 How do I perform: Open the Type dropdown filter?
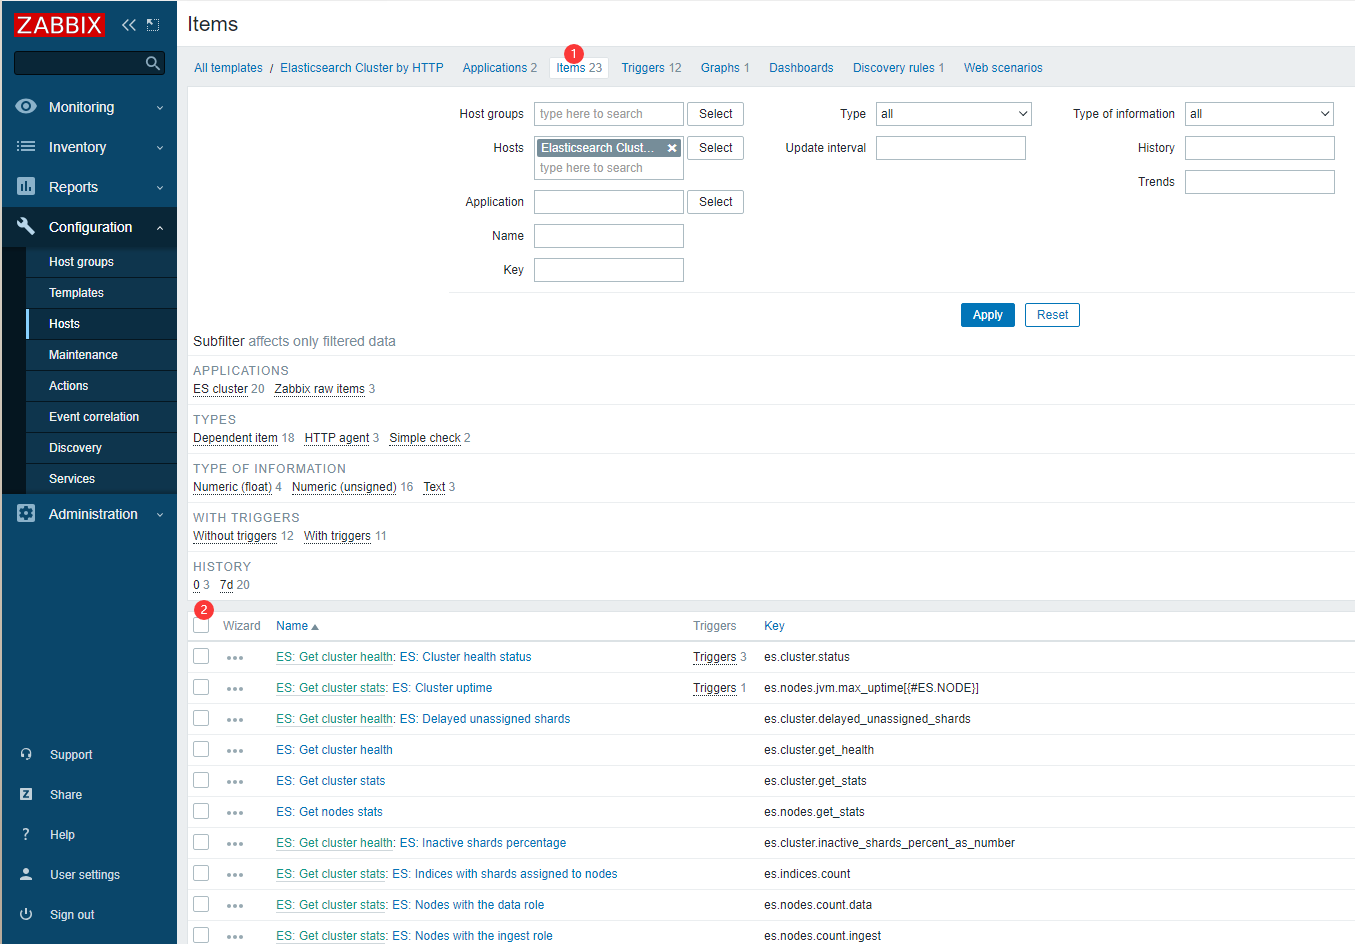pyautogui.click(x=953, y=114)
